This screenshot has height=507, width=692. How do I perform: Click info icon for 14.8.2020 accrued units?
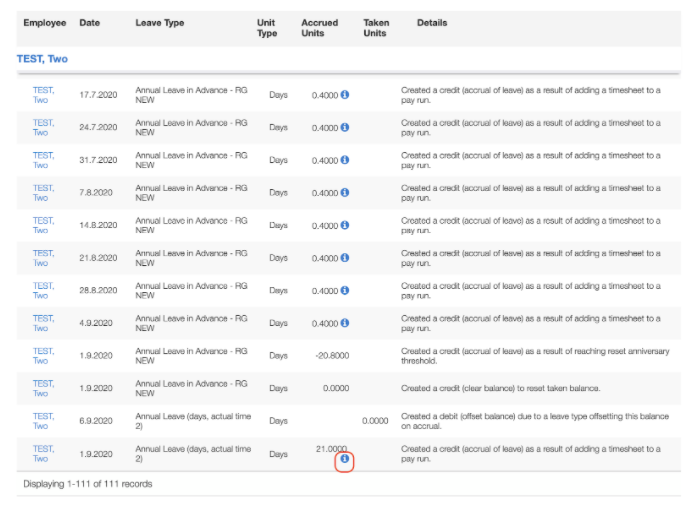pos(345,225)
